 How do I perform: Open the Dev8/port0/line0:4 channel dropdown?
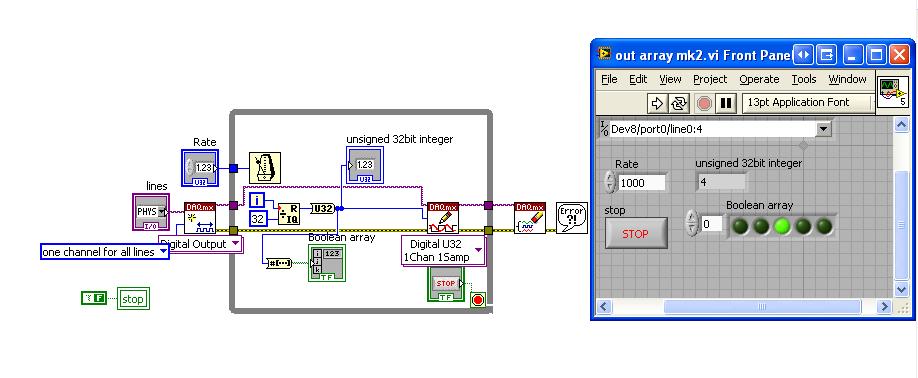(824, 129)
